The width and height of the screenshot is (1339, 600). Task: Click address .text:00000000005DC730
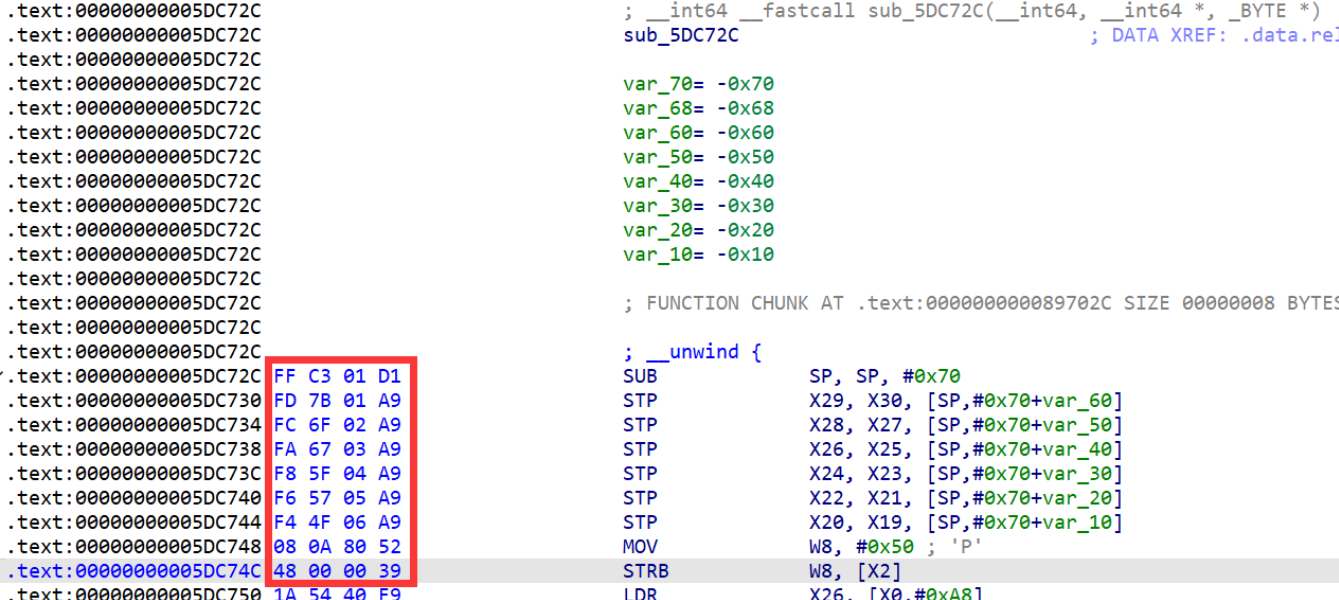134,401
